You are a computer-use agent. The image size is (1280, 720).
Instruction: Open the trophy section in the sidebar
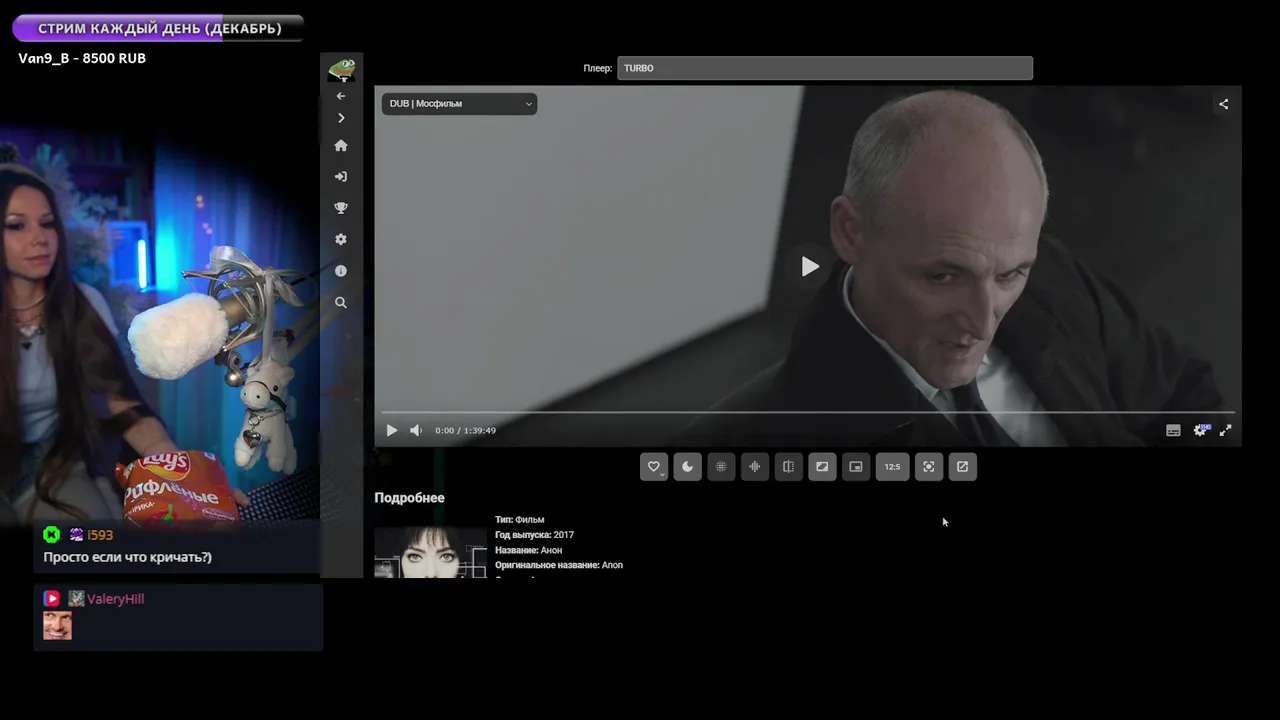[341, 208]
